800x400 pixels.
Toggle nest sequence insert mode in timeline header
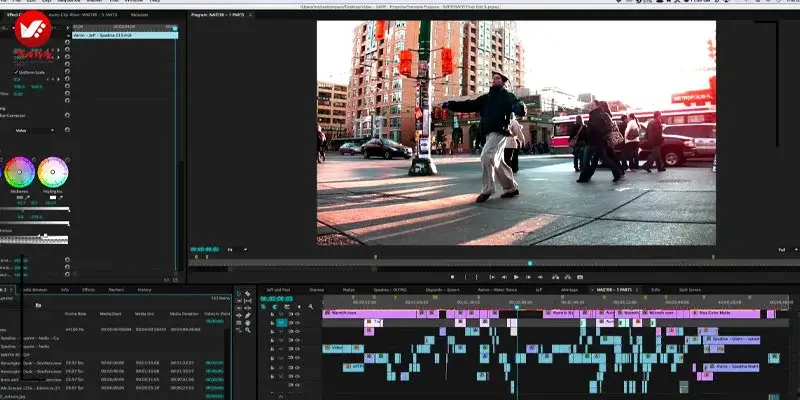pyautogui.click(x=263, y=307)
